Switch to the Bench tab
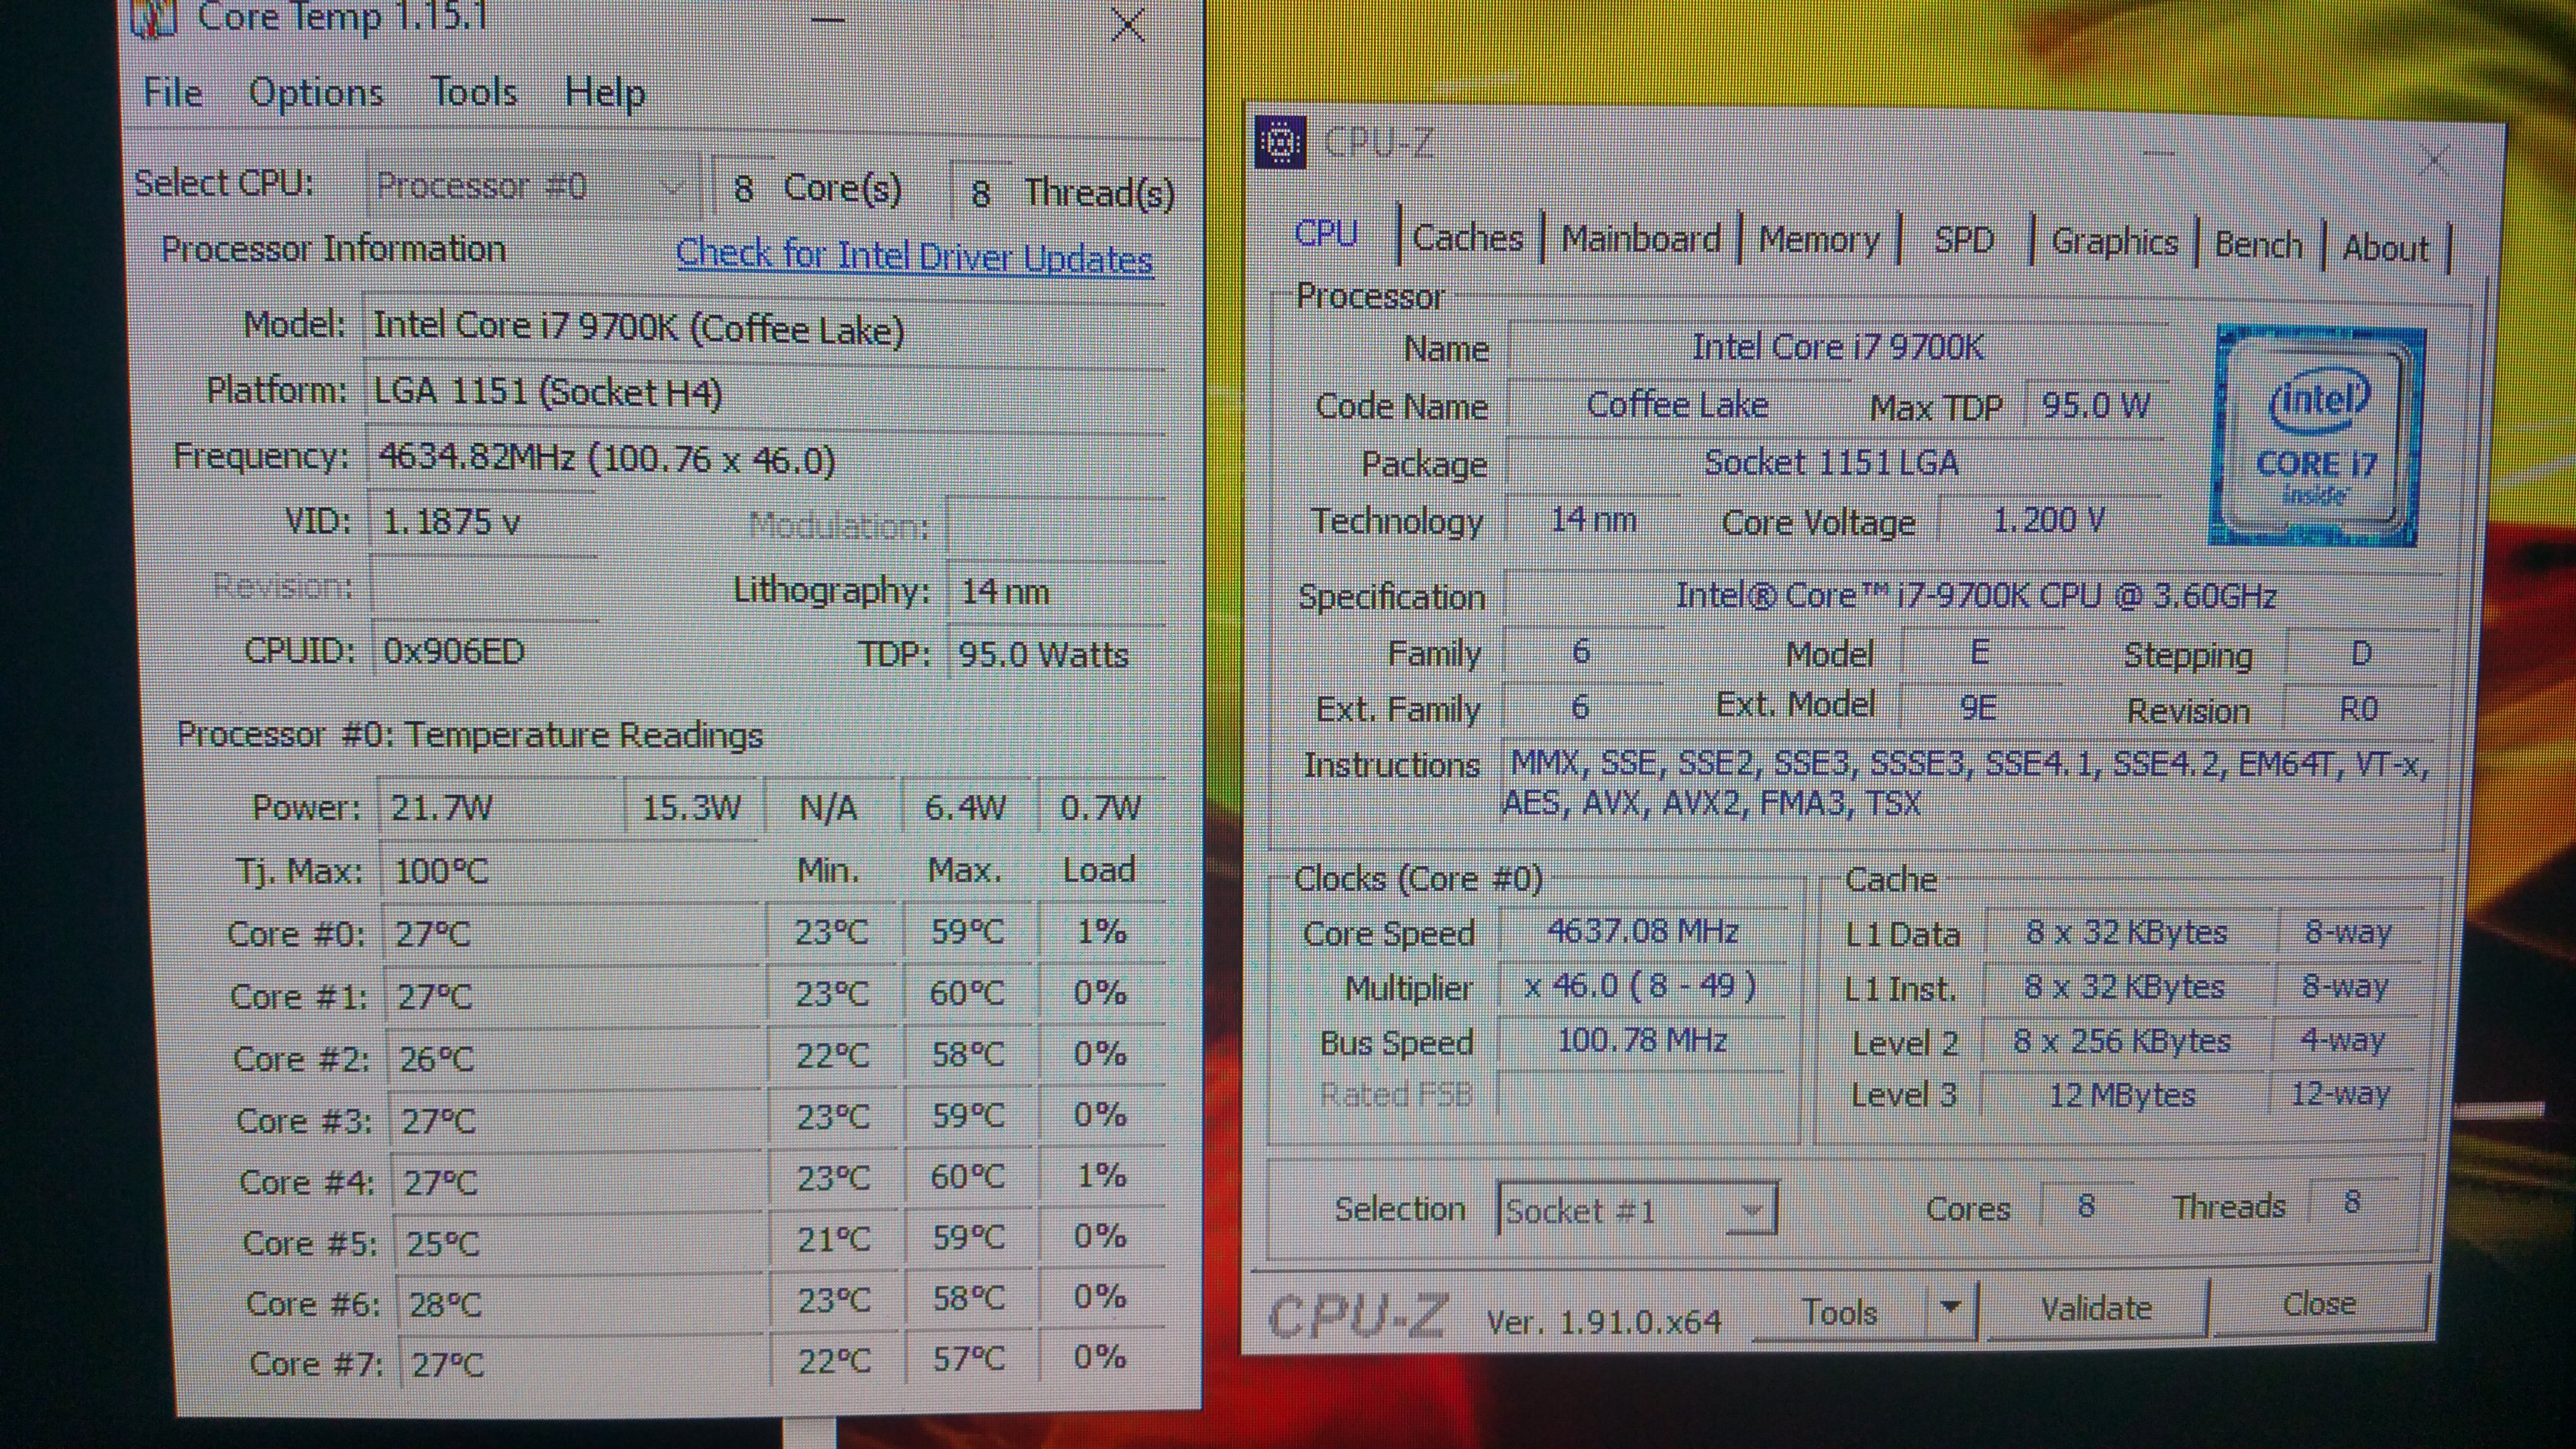Viewport: 2576px width, 1449px height. pyautogui.click(x=2258, y=245)
